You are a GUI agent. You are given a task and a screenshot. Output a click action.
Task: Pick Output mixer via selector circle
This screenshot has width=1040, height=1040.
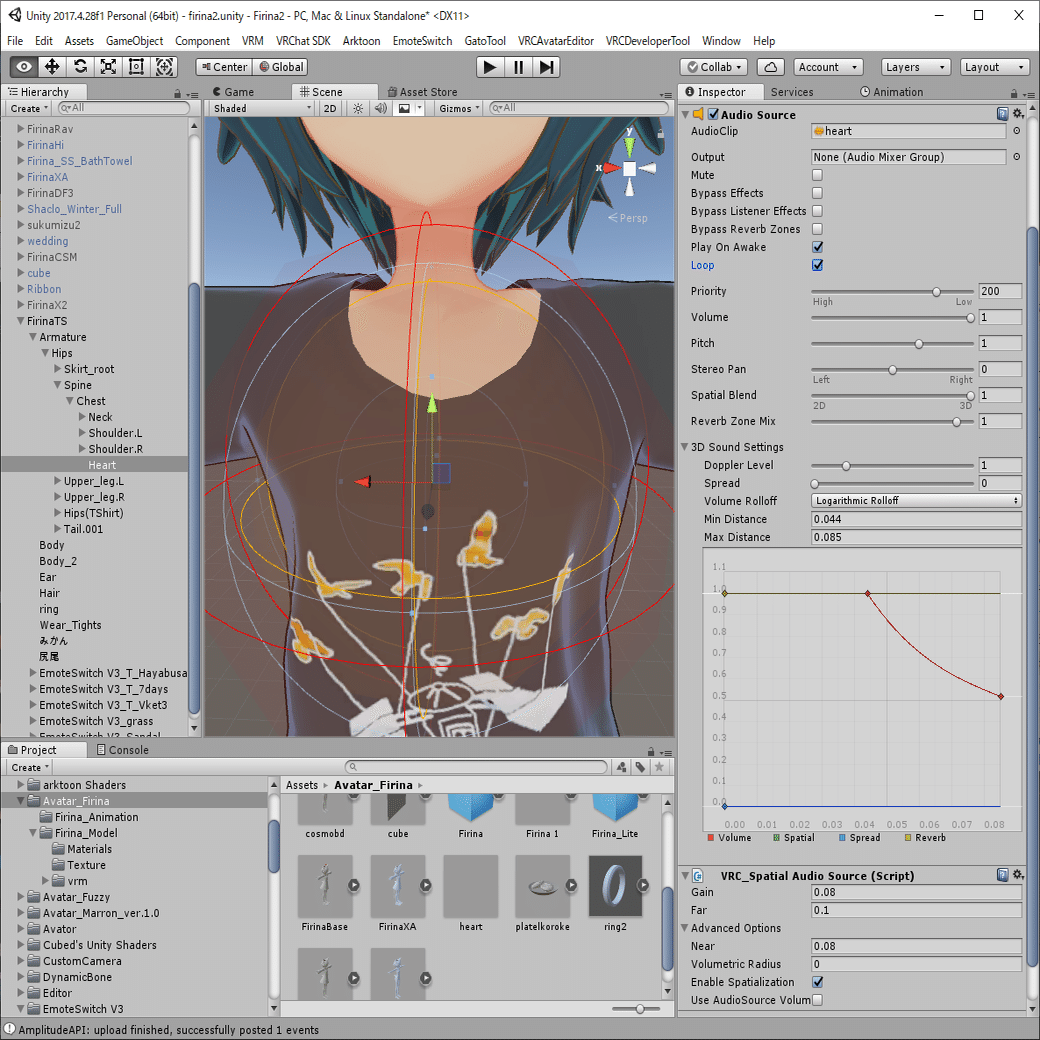click(1016, 157)
